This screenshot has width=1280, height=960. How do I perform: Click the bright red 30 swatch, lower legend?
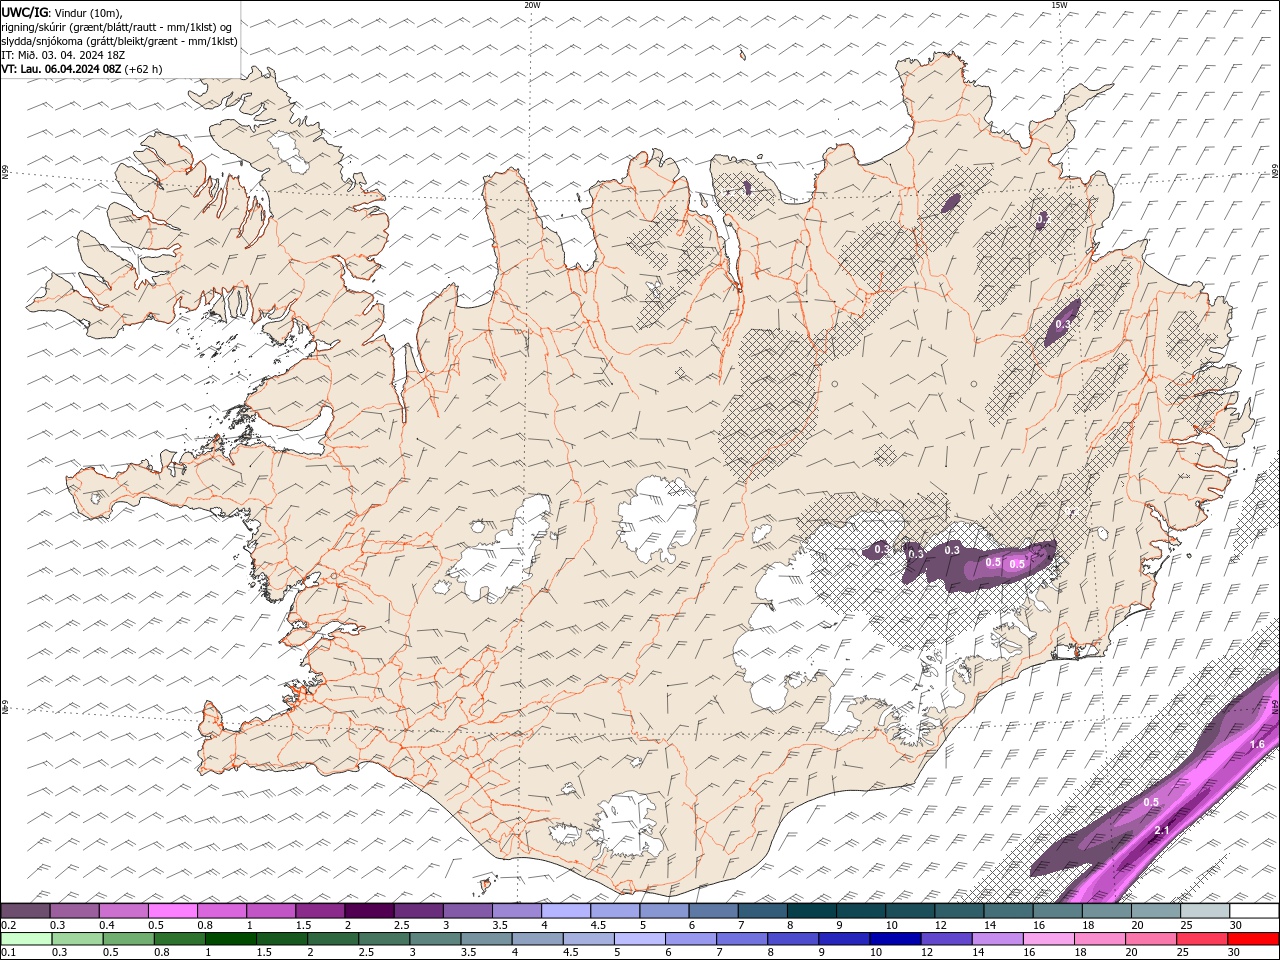1253,939
